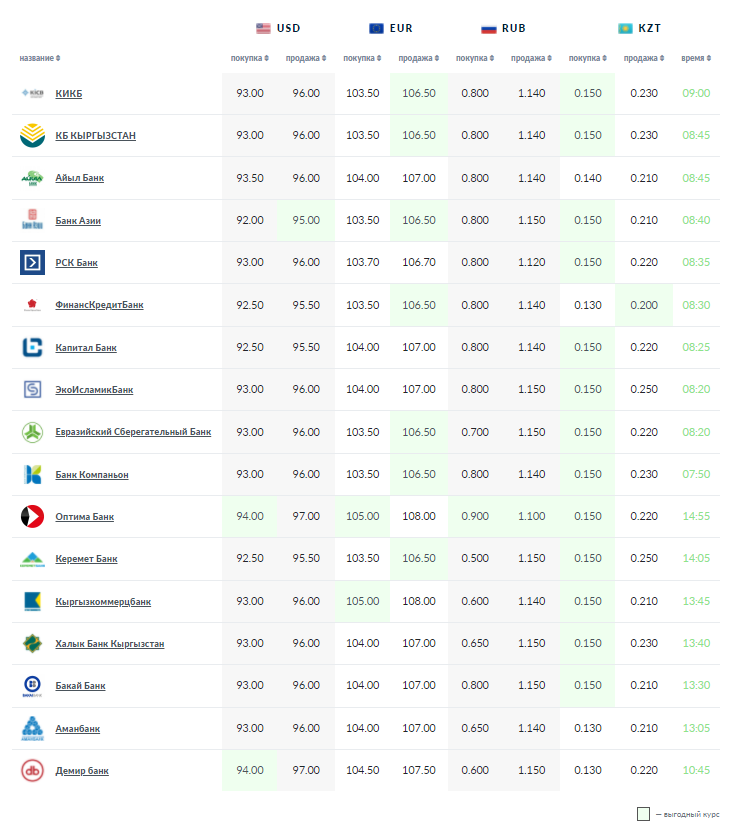
Task: Click Оптима Банк USD покупка rate 94.00
Action: (250, 517)
